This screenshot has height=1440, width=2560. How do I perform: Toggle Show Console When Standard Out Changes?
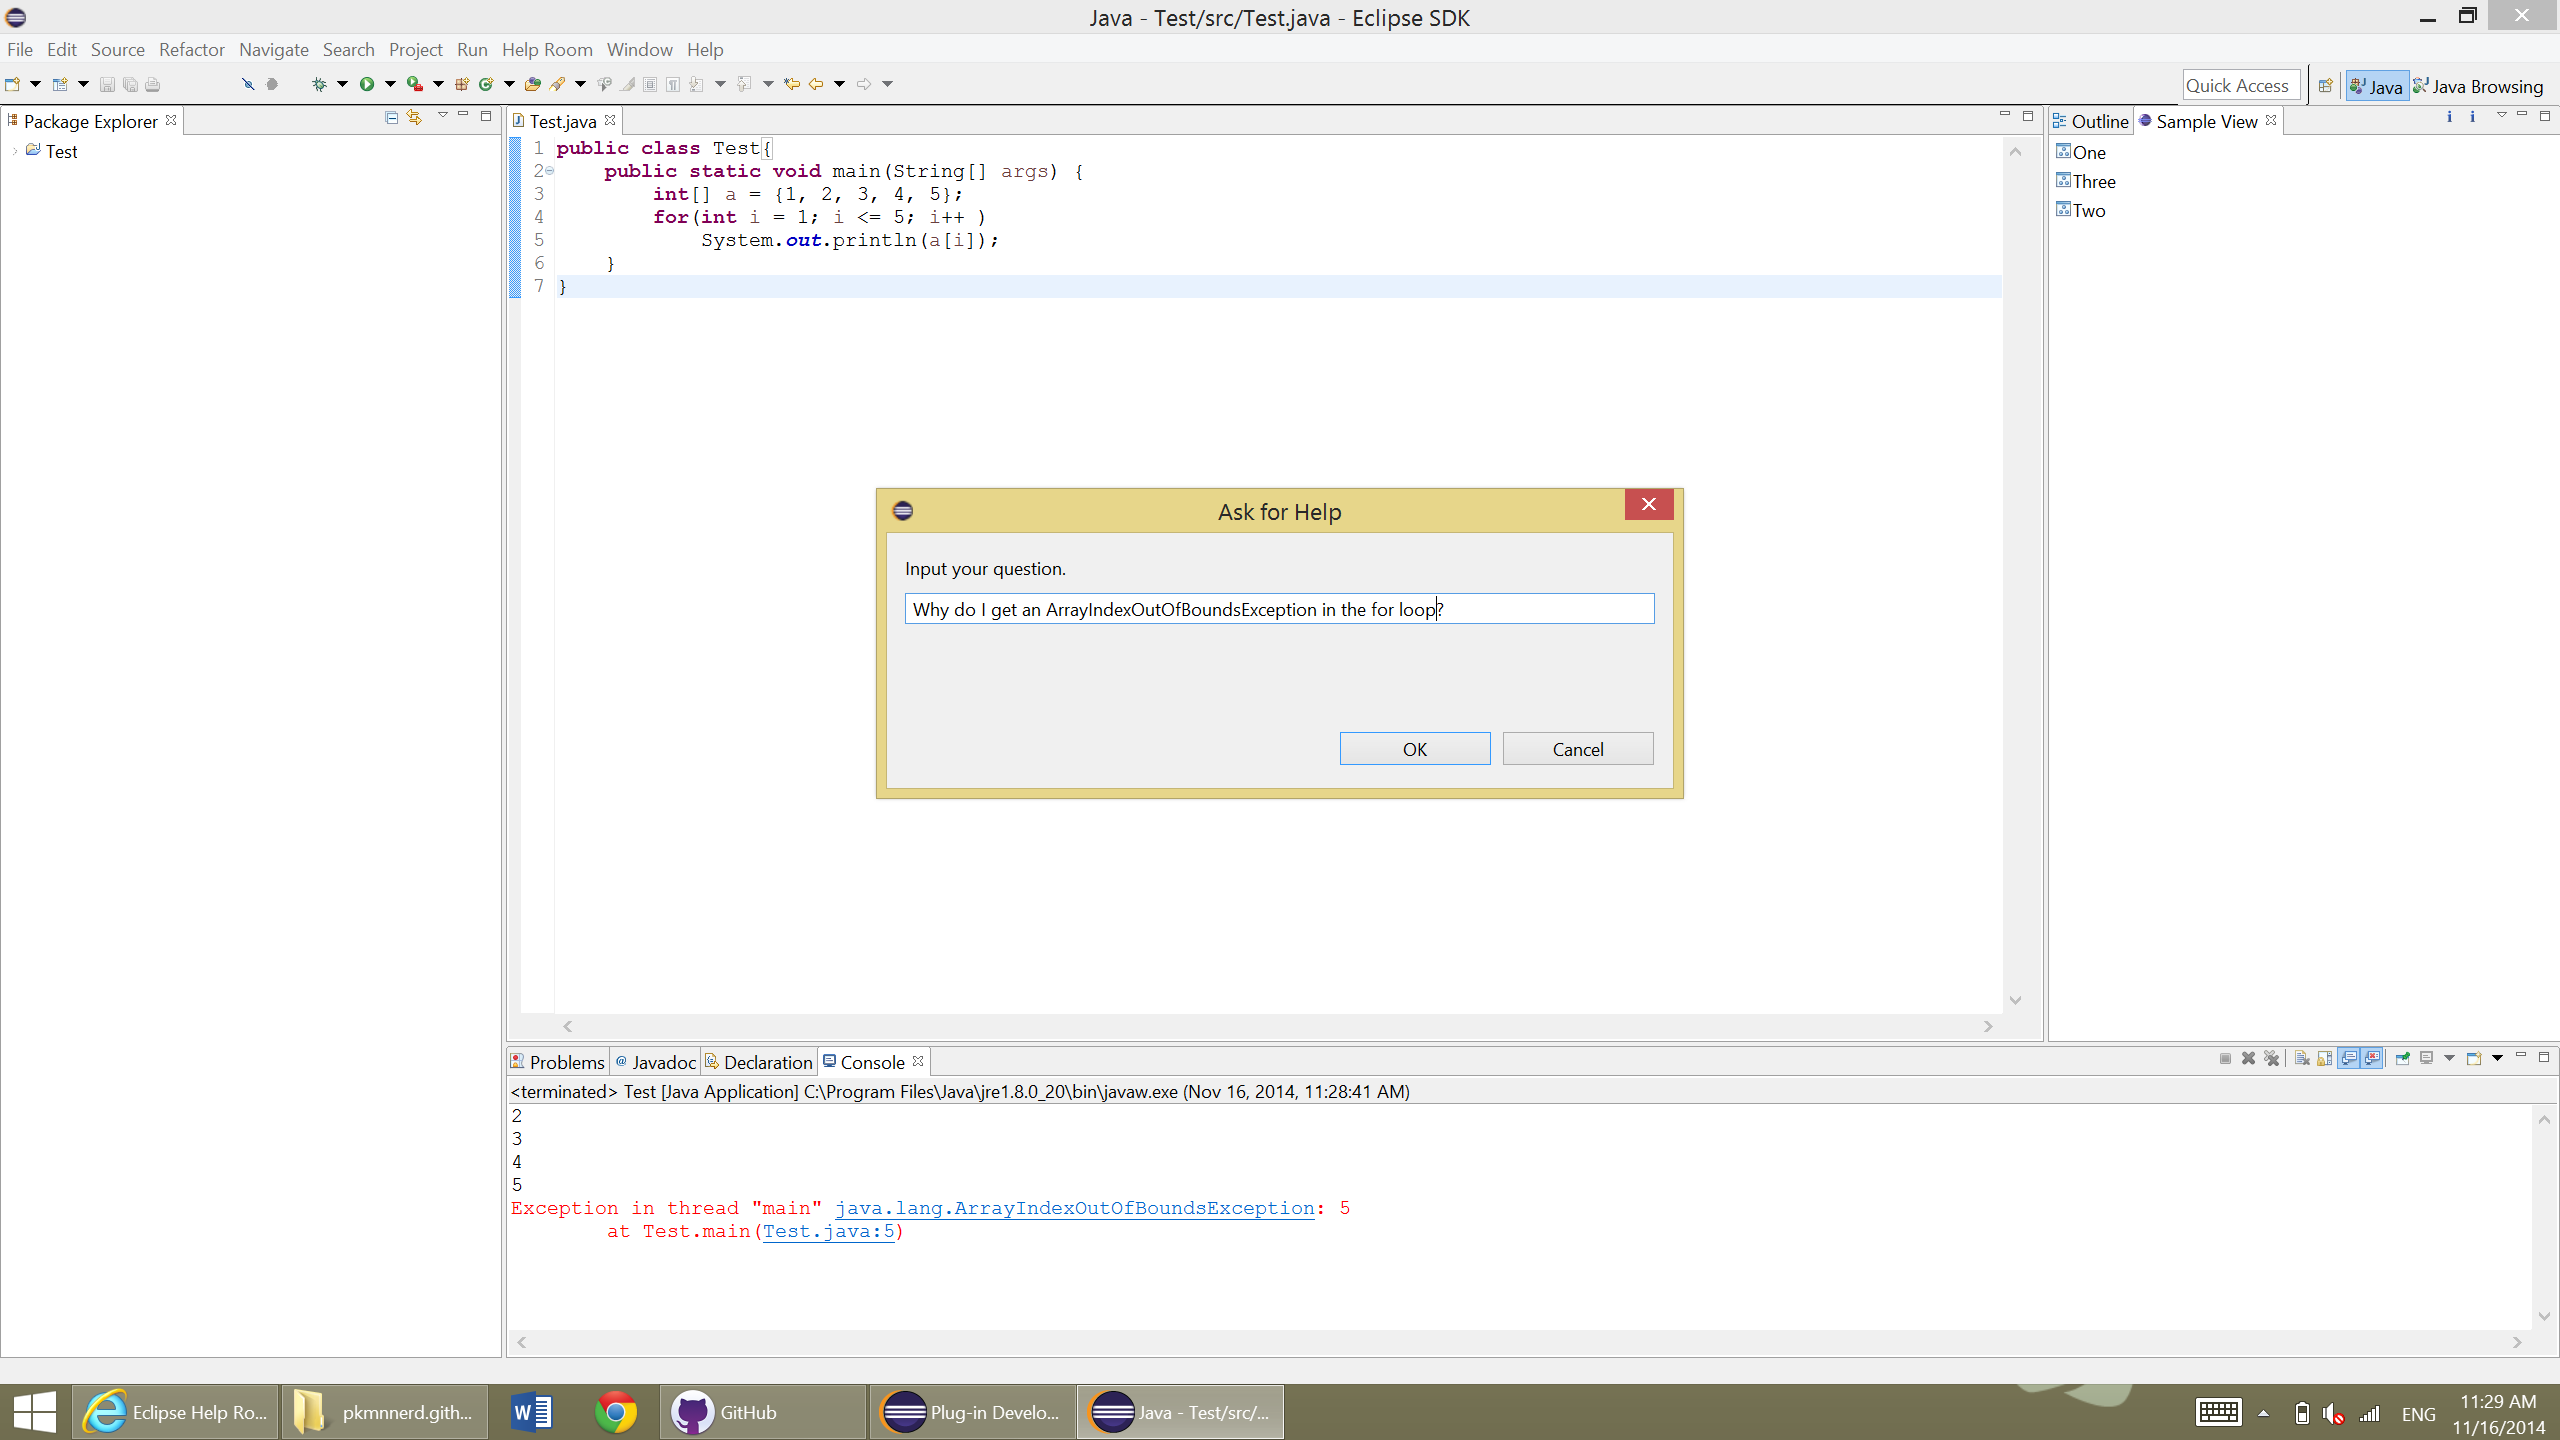2348,1058
